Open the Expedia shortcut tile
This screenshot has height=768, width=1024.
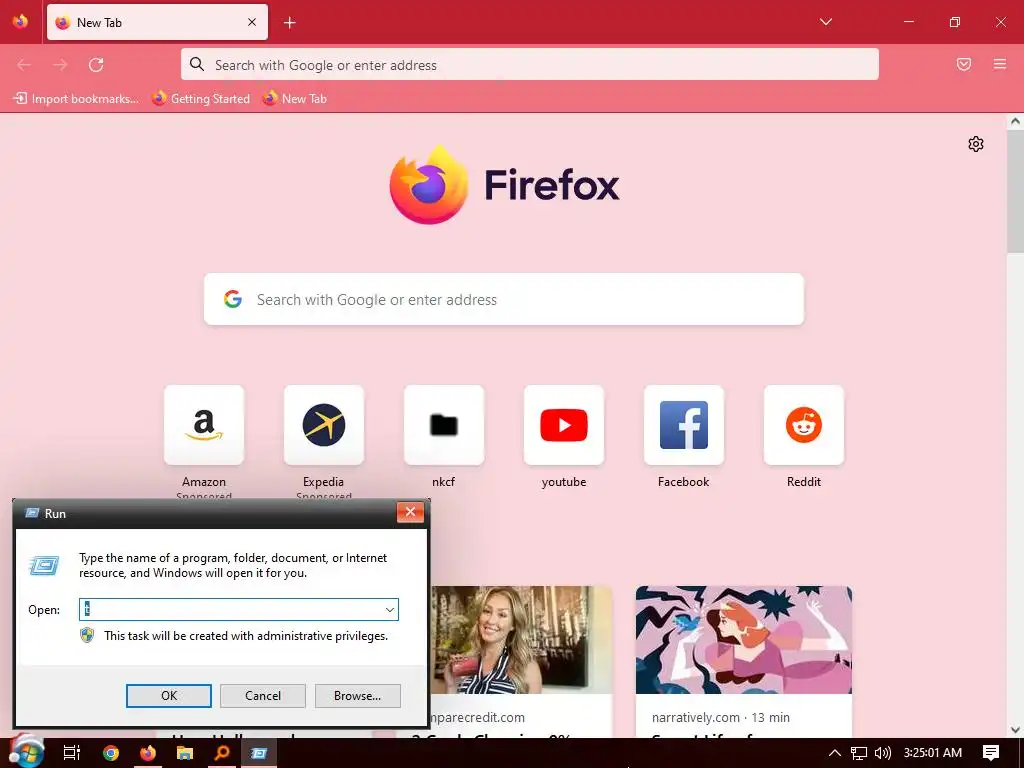[x=323, y=425]
